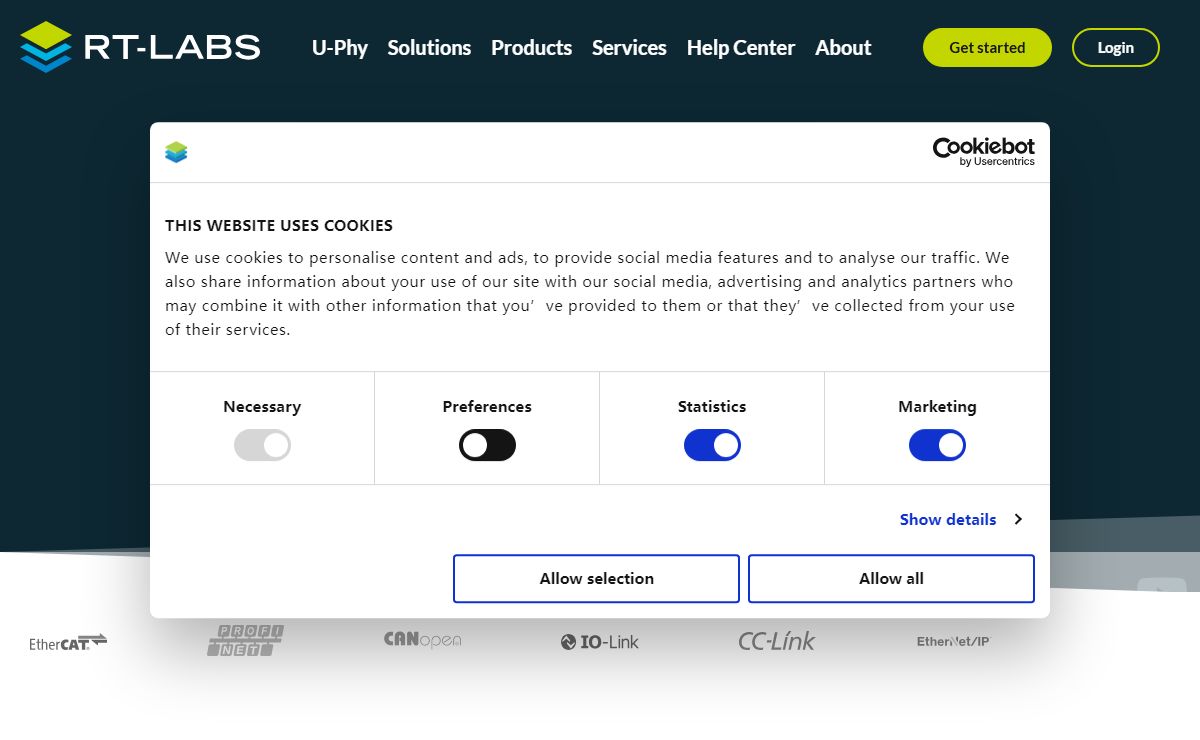Click the Necessary cookies toggle
This screenshot has width=1200, height=740.
[262, 445]
